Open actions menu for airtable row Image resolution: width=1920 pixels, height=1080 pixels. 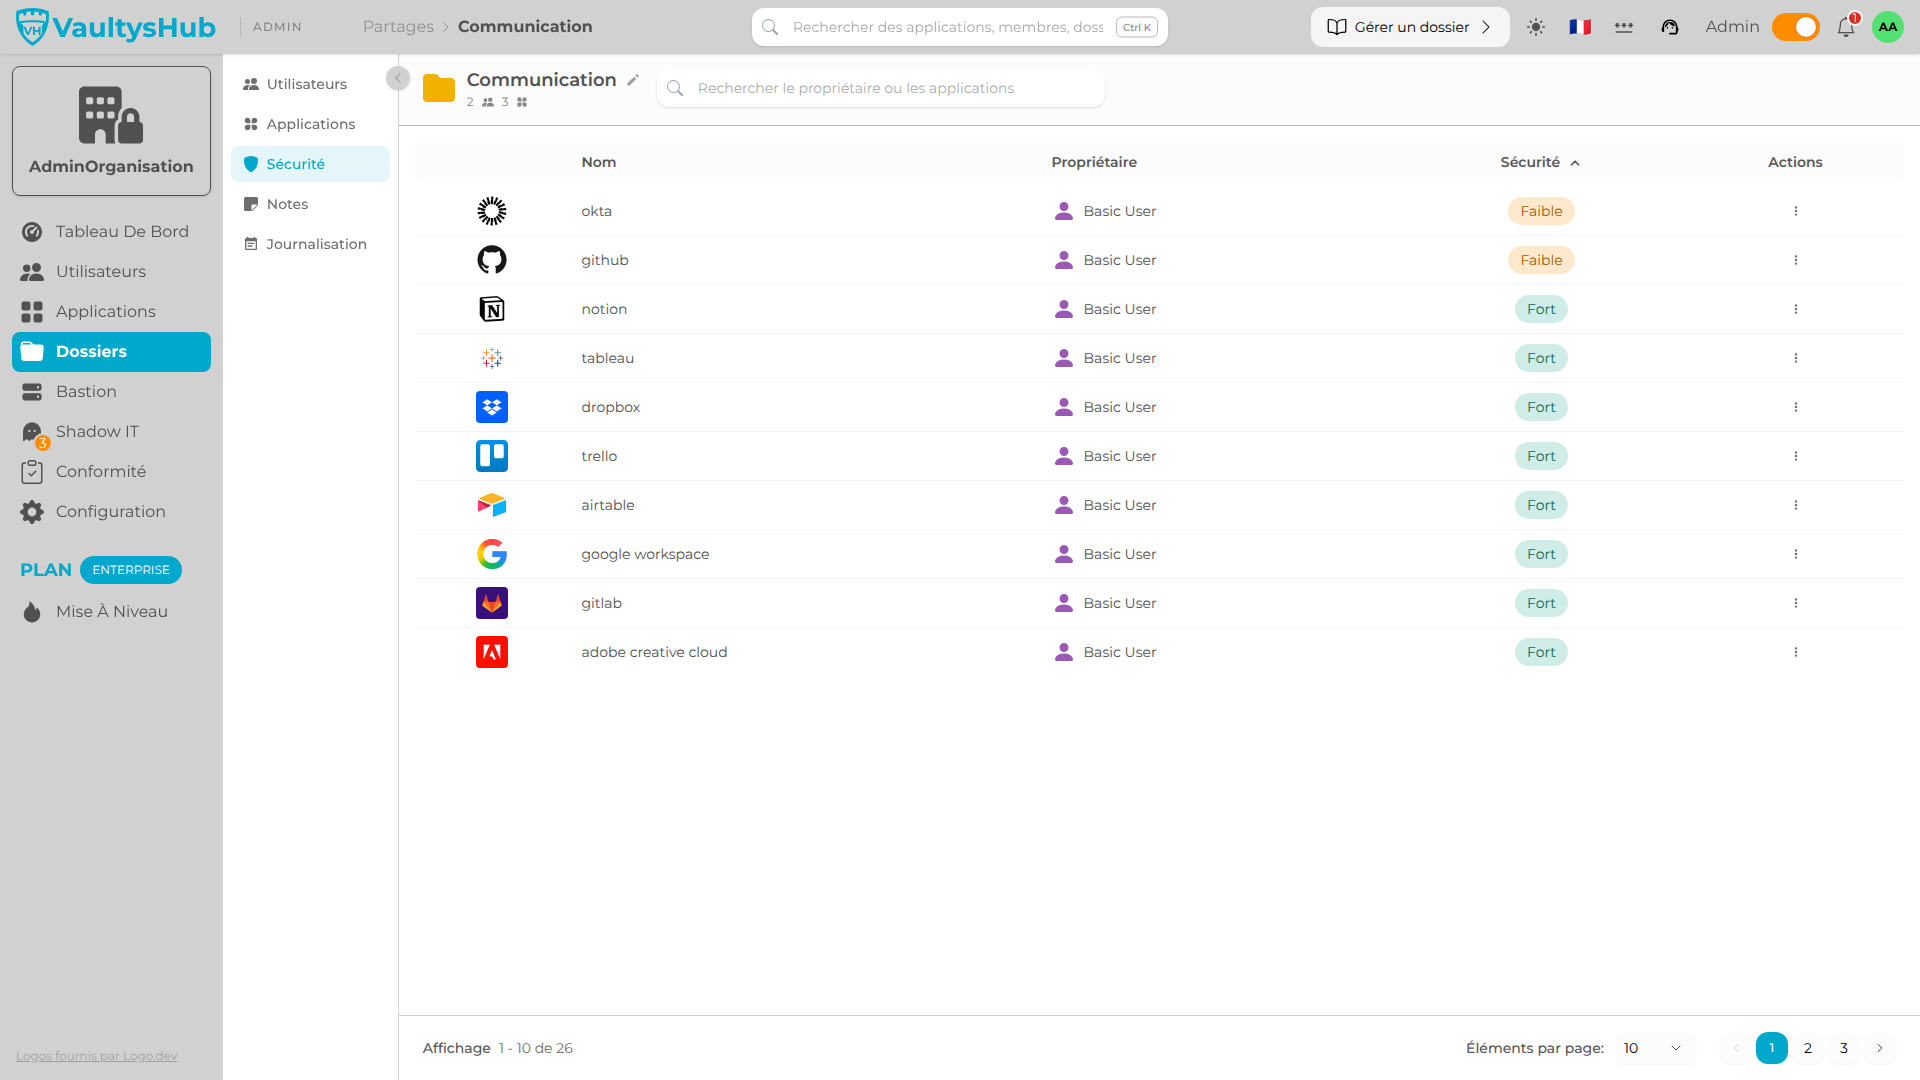click(1796, 505)
